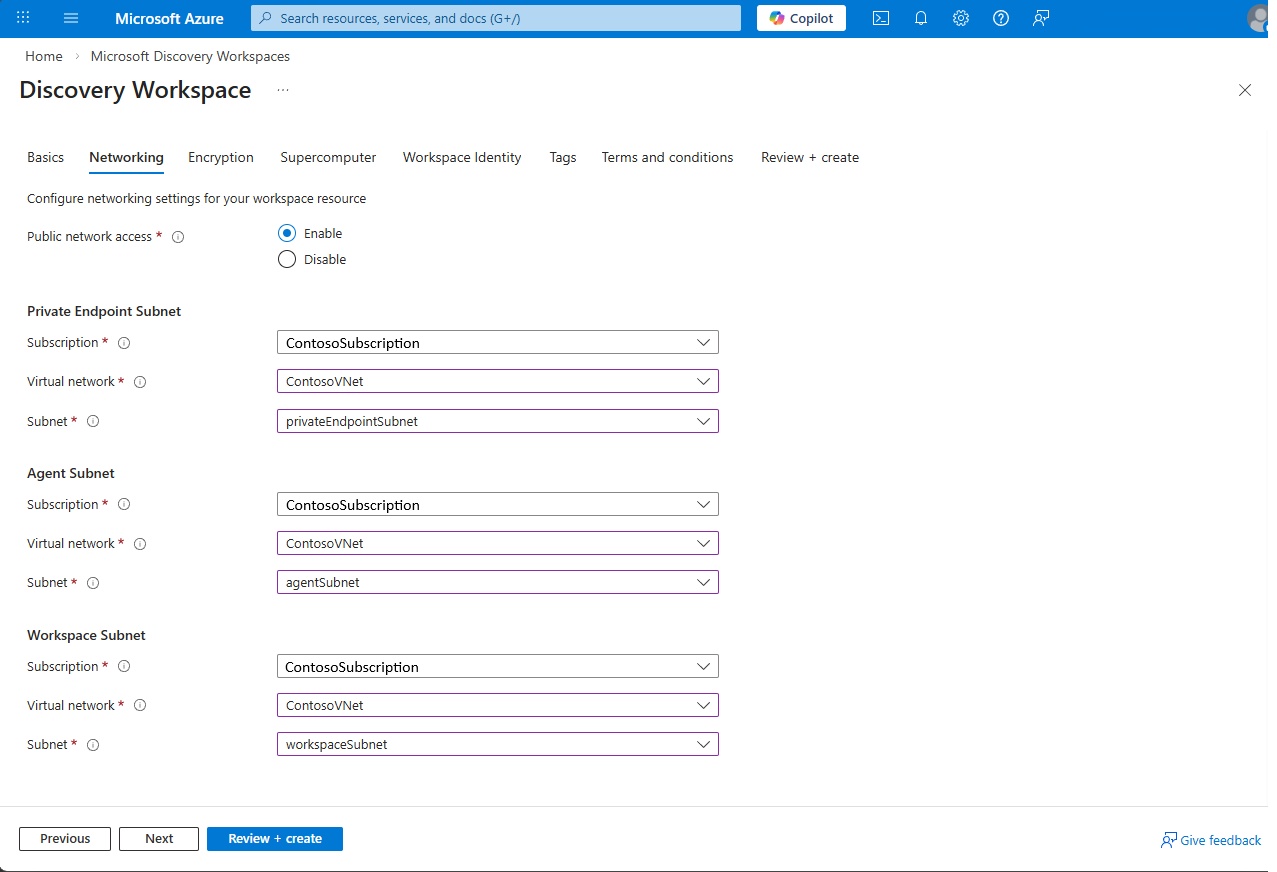Click the Agent Subnet heading

[71, 473]
